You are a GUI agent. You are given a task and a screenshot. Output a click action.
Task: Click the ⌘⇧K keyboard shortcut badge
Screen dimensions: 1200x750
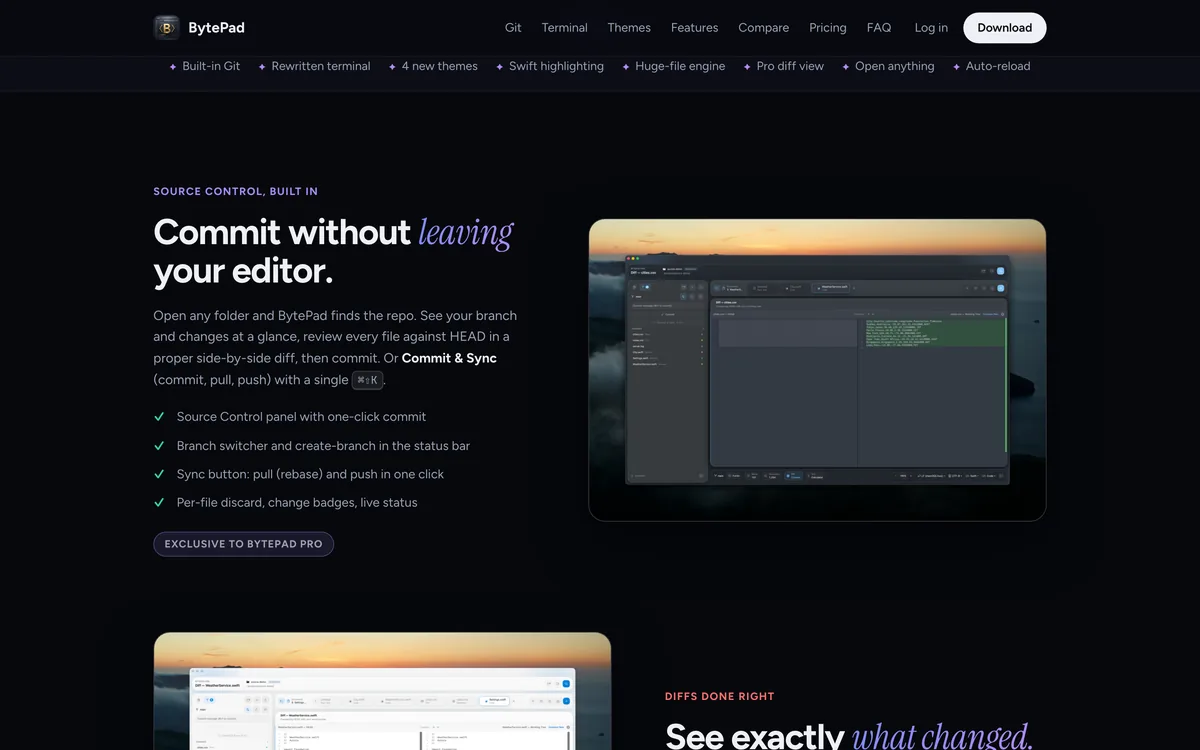coord(368,380)
